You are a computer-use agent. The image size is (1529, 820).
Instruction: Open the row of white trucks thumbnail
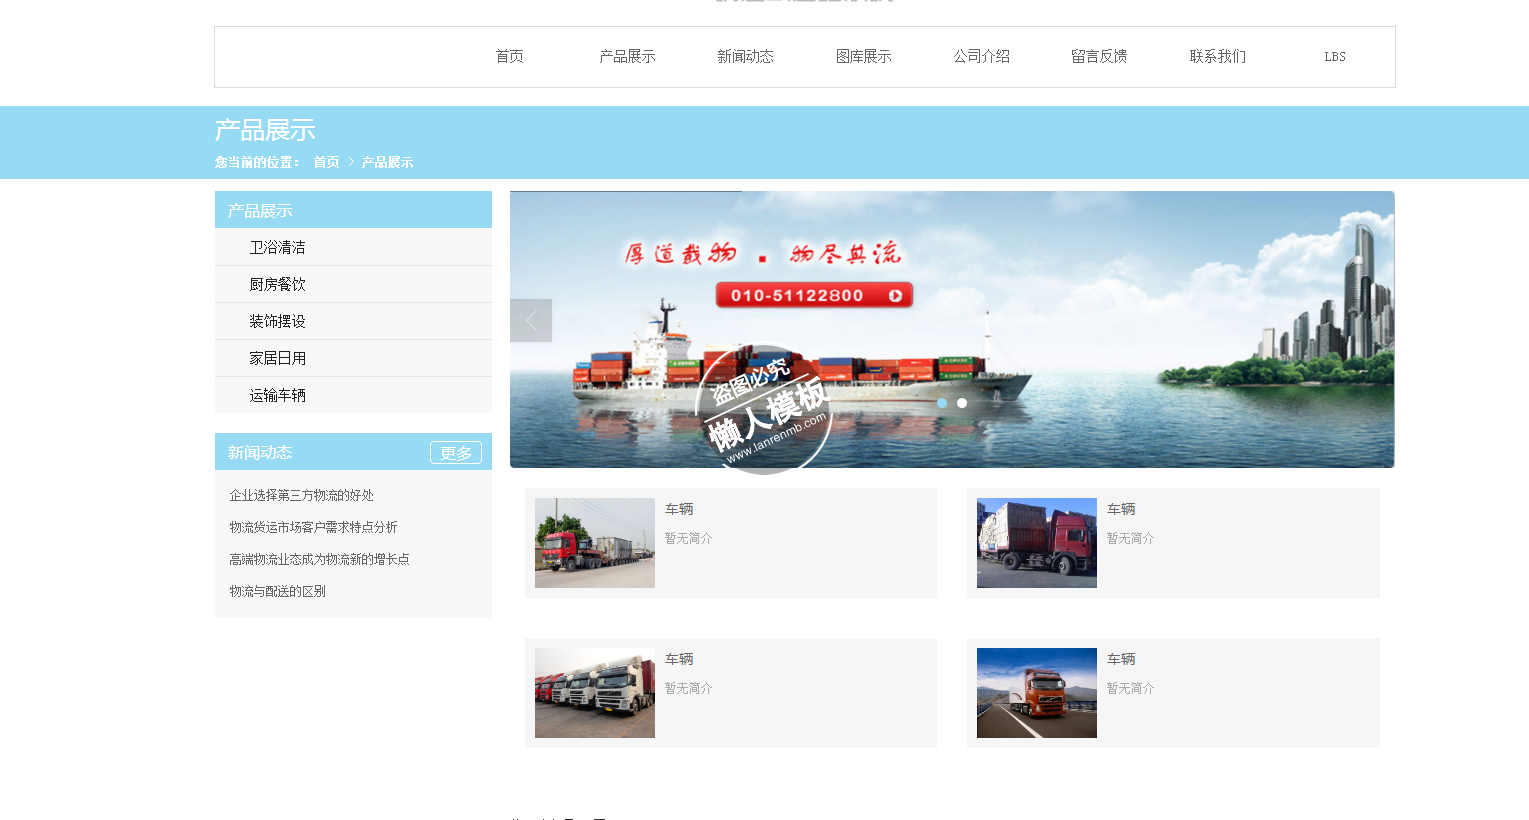coord(595,693)
